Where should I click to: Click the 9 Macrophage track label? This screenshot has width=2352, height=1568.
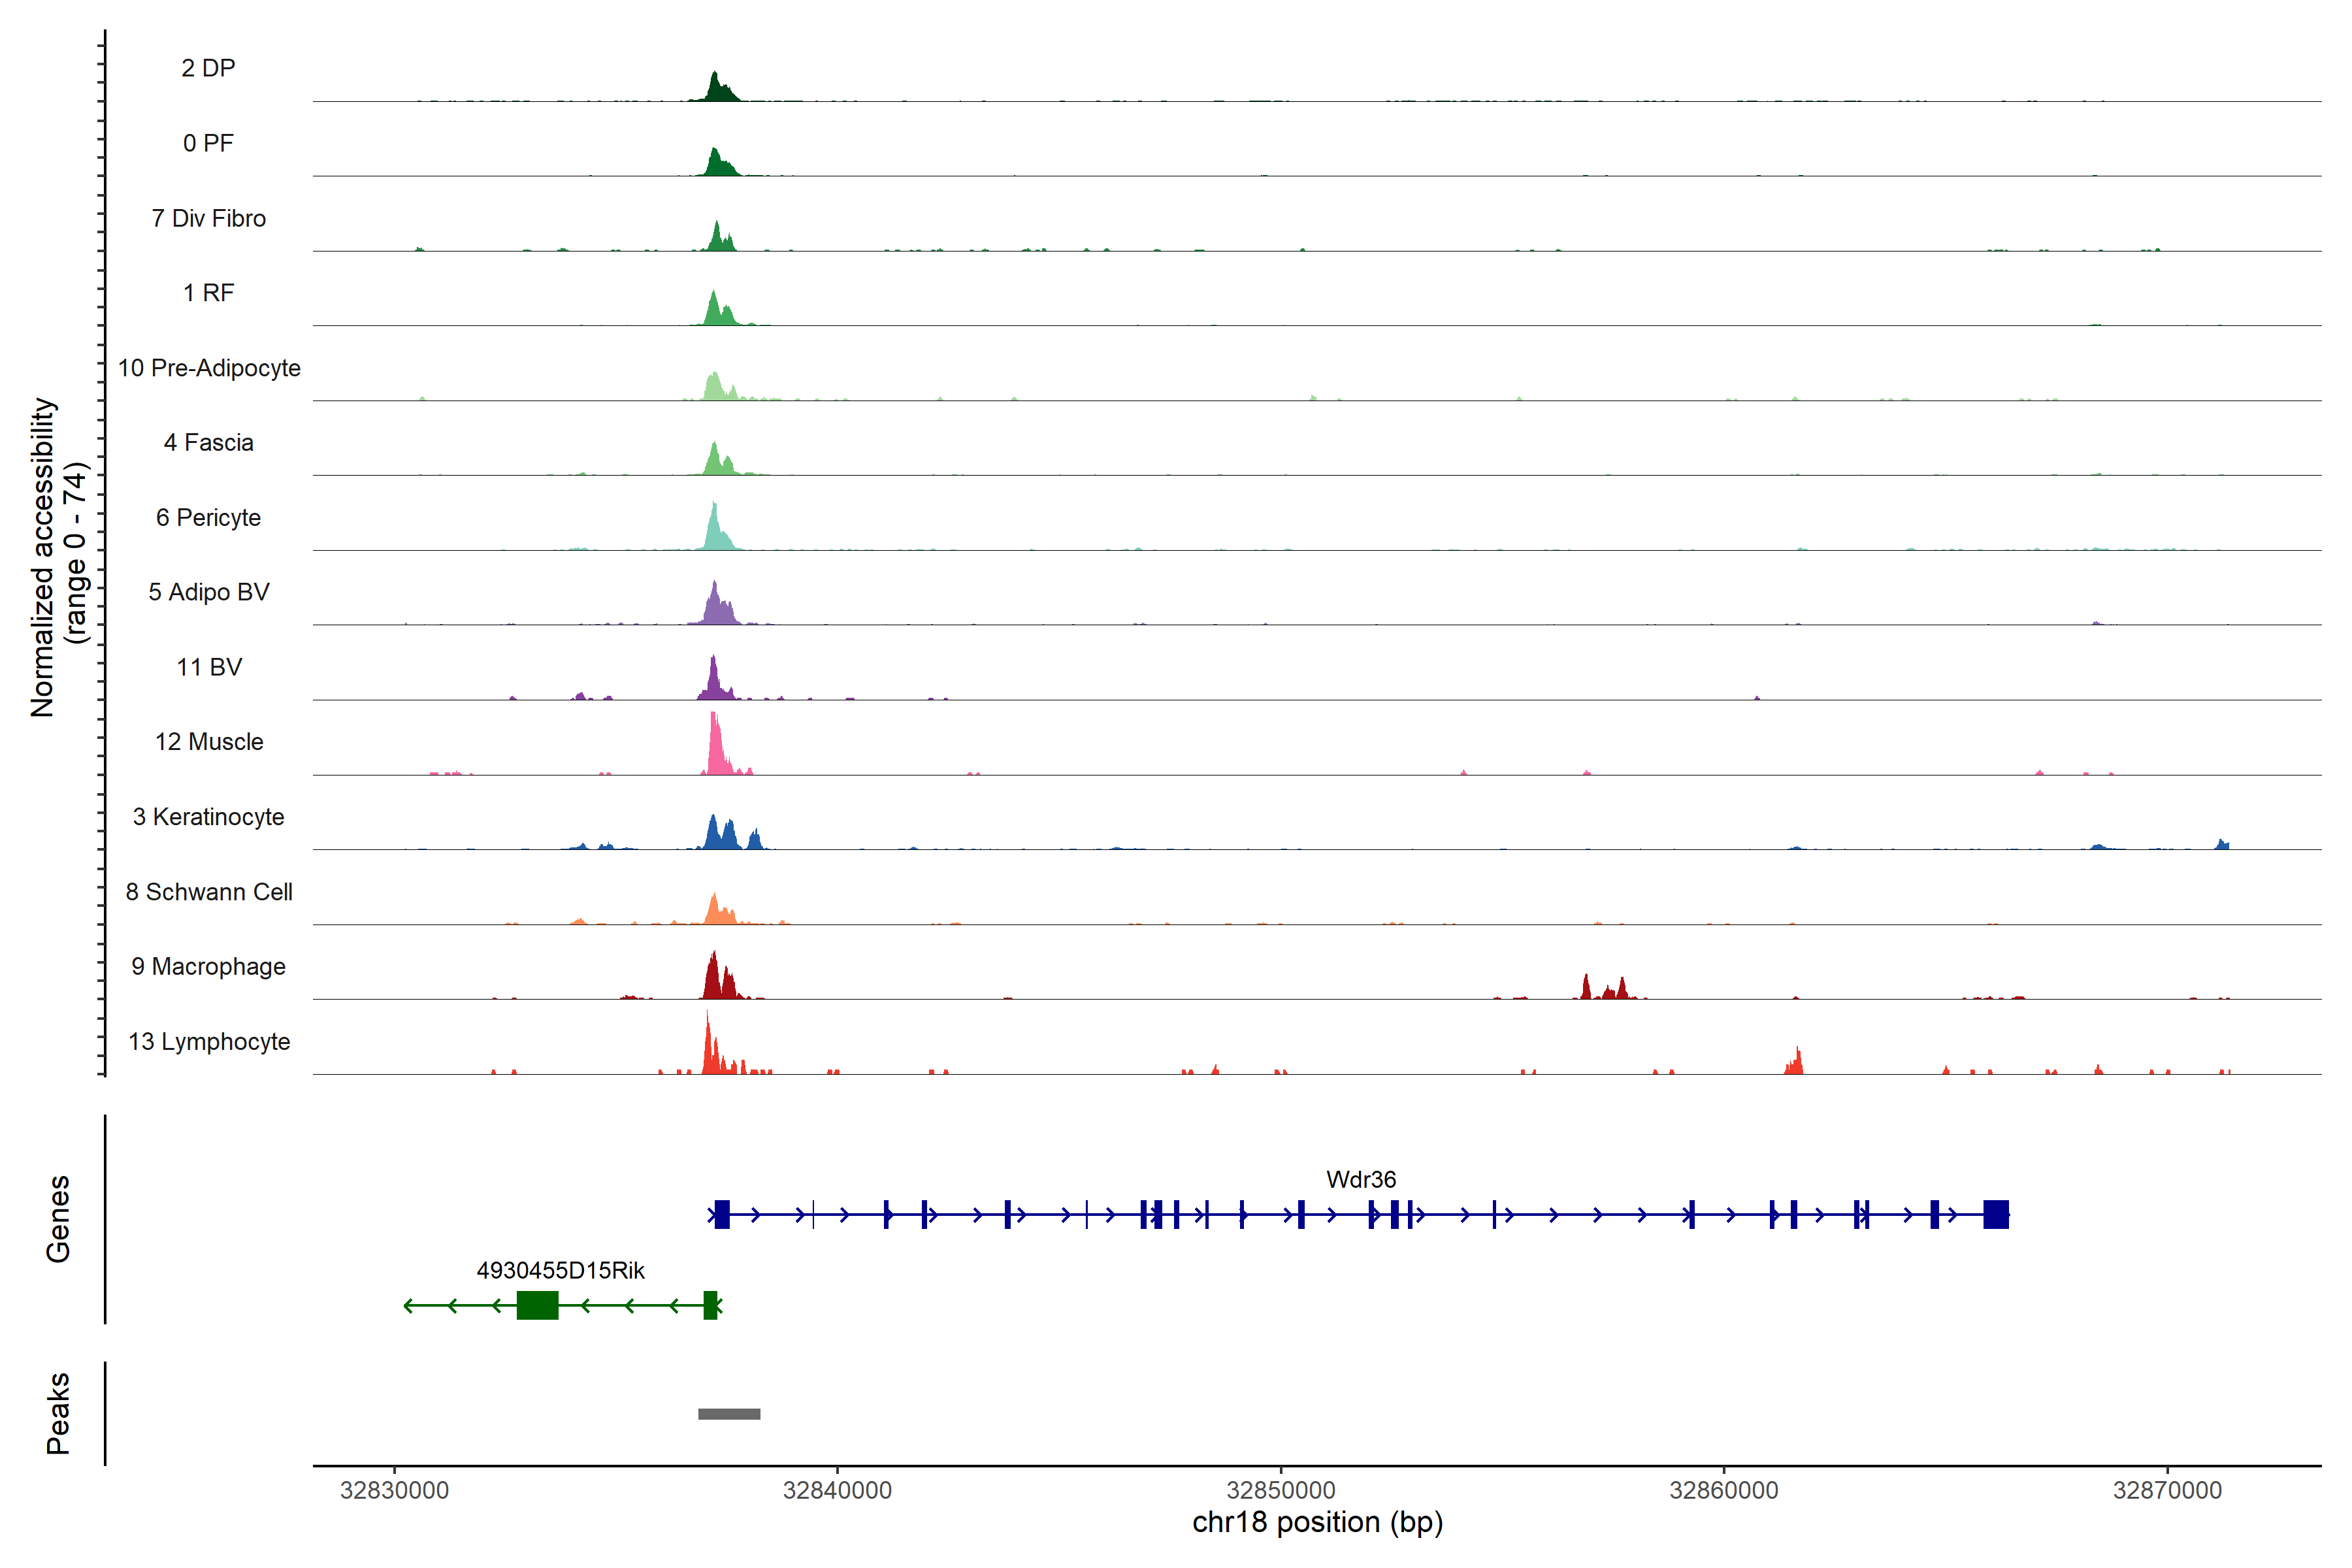pyautogui.click(x=208, y=967)
